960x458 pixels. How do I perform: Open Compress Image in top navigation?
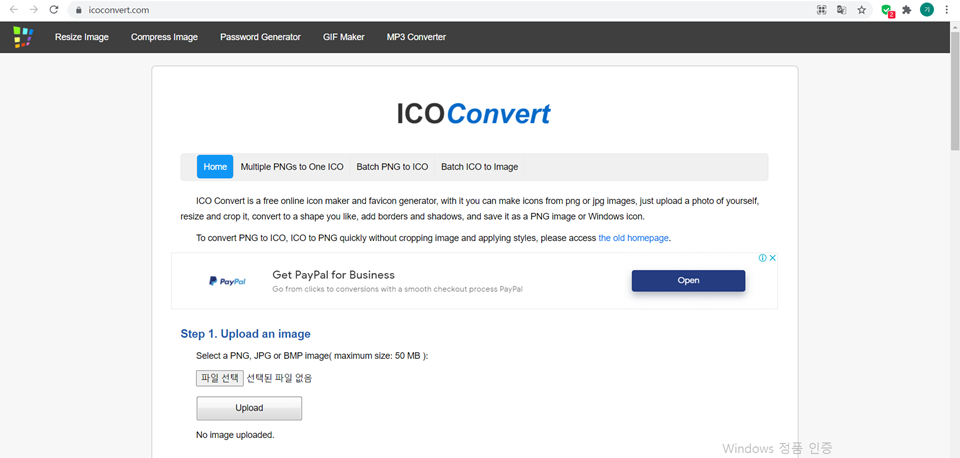pos(164,37)
